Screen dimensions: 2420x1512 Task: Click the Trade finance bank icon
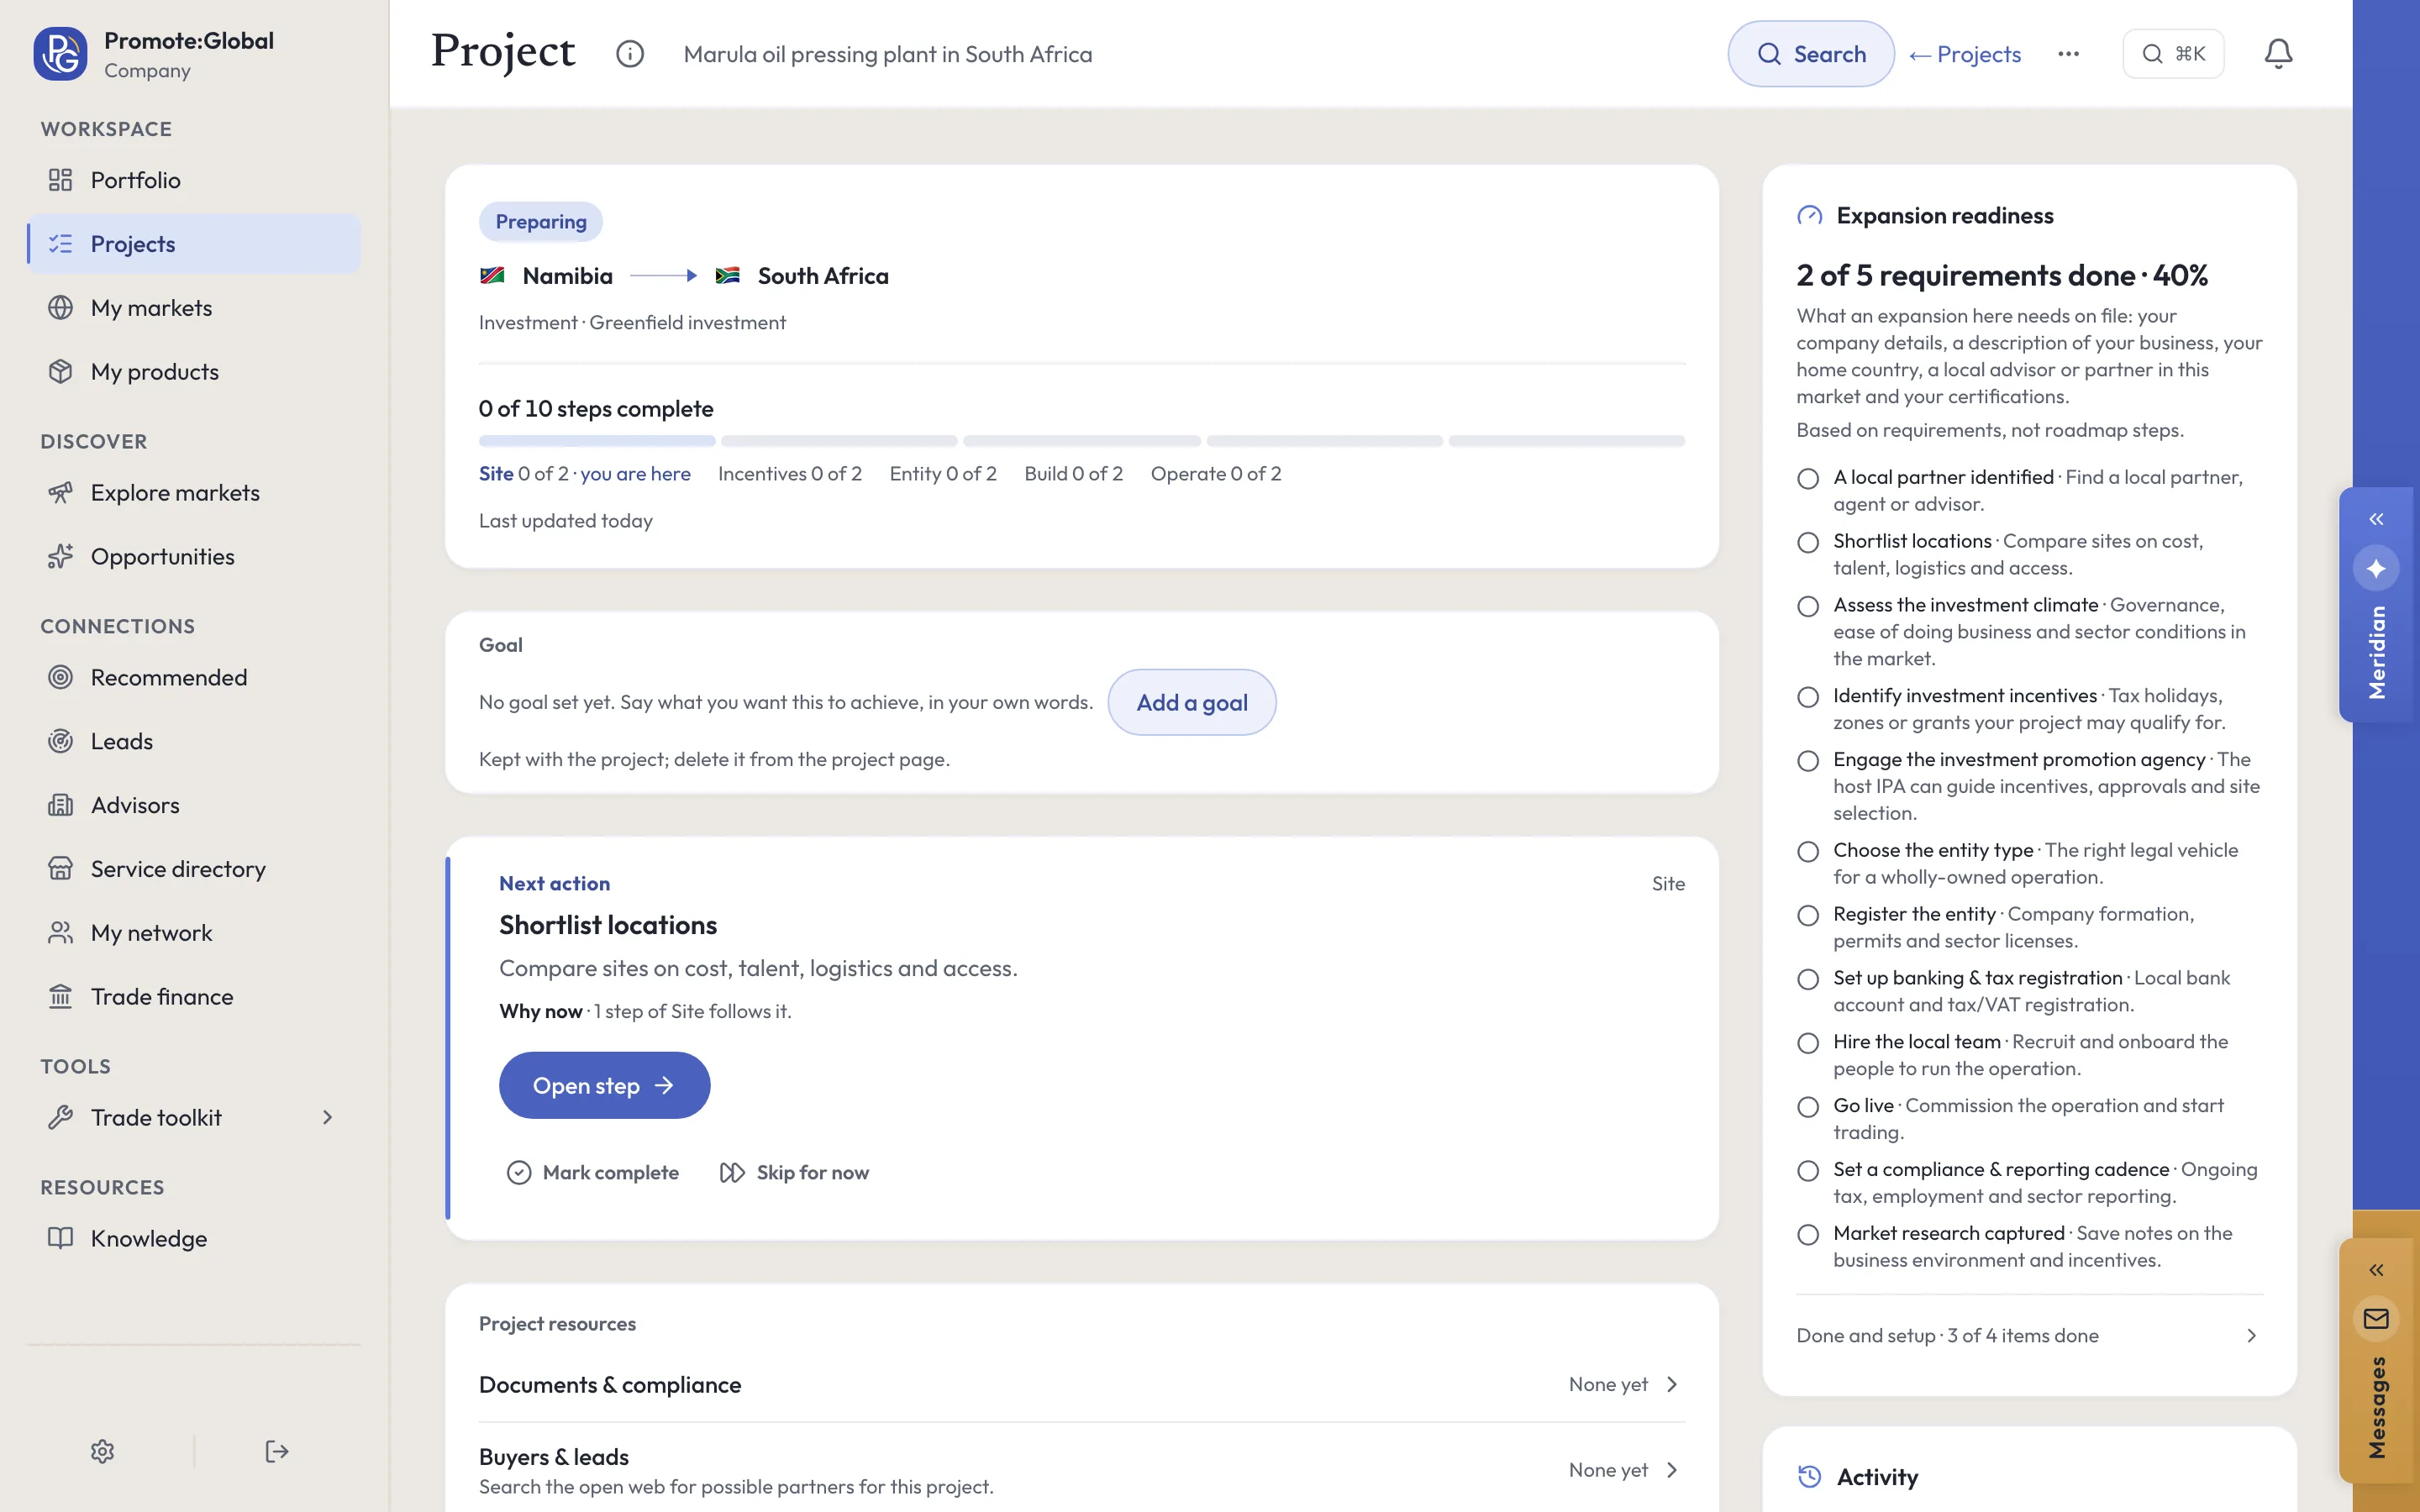coord(60,997)
